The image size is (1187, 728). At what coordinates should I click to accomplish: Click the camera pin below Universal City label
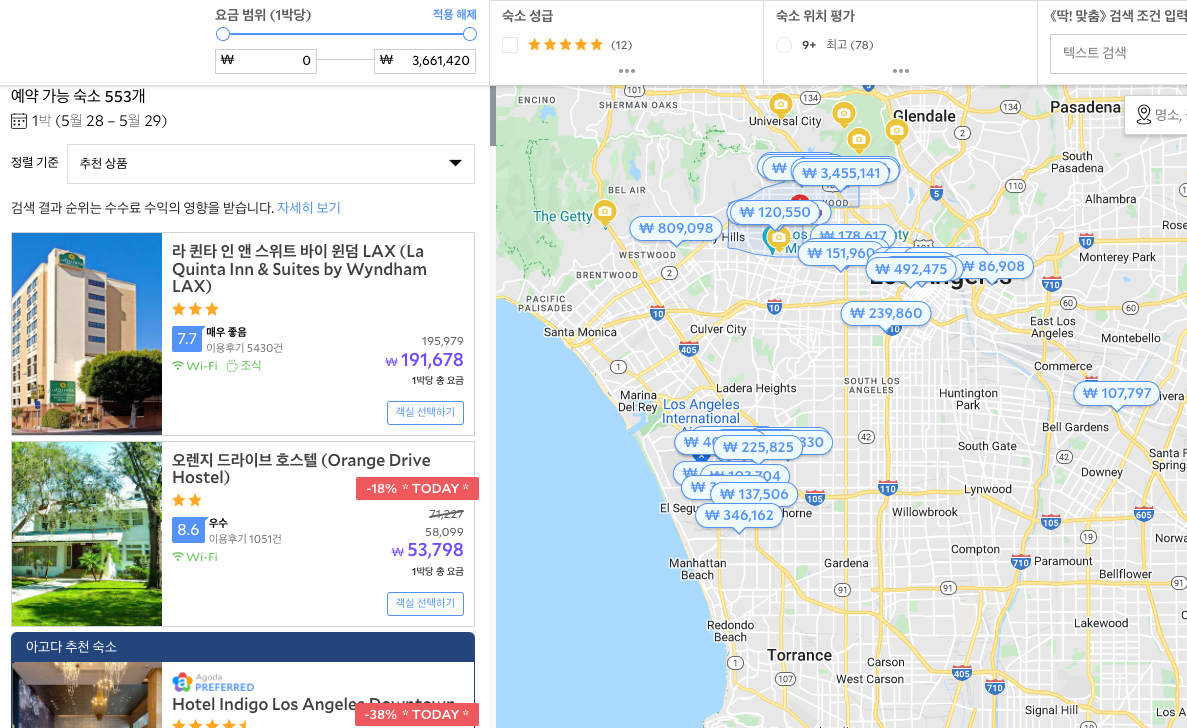(858, 140)
